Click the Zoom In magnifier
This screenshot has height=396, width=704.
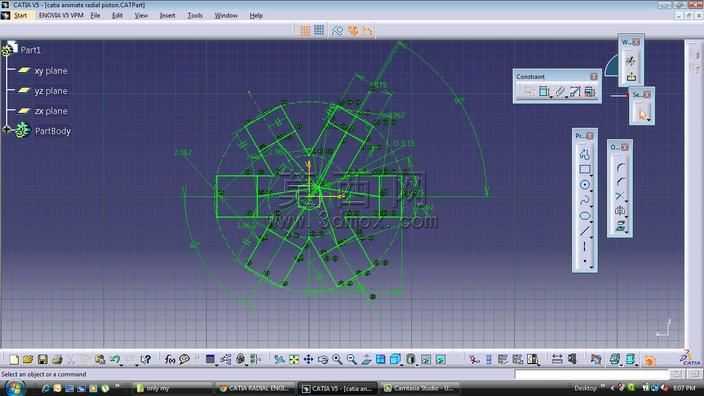point(337,359)
